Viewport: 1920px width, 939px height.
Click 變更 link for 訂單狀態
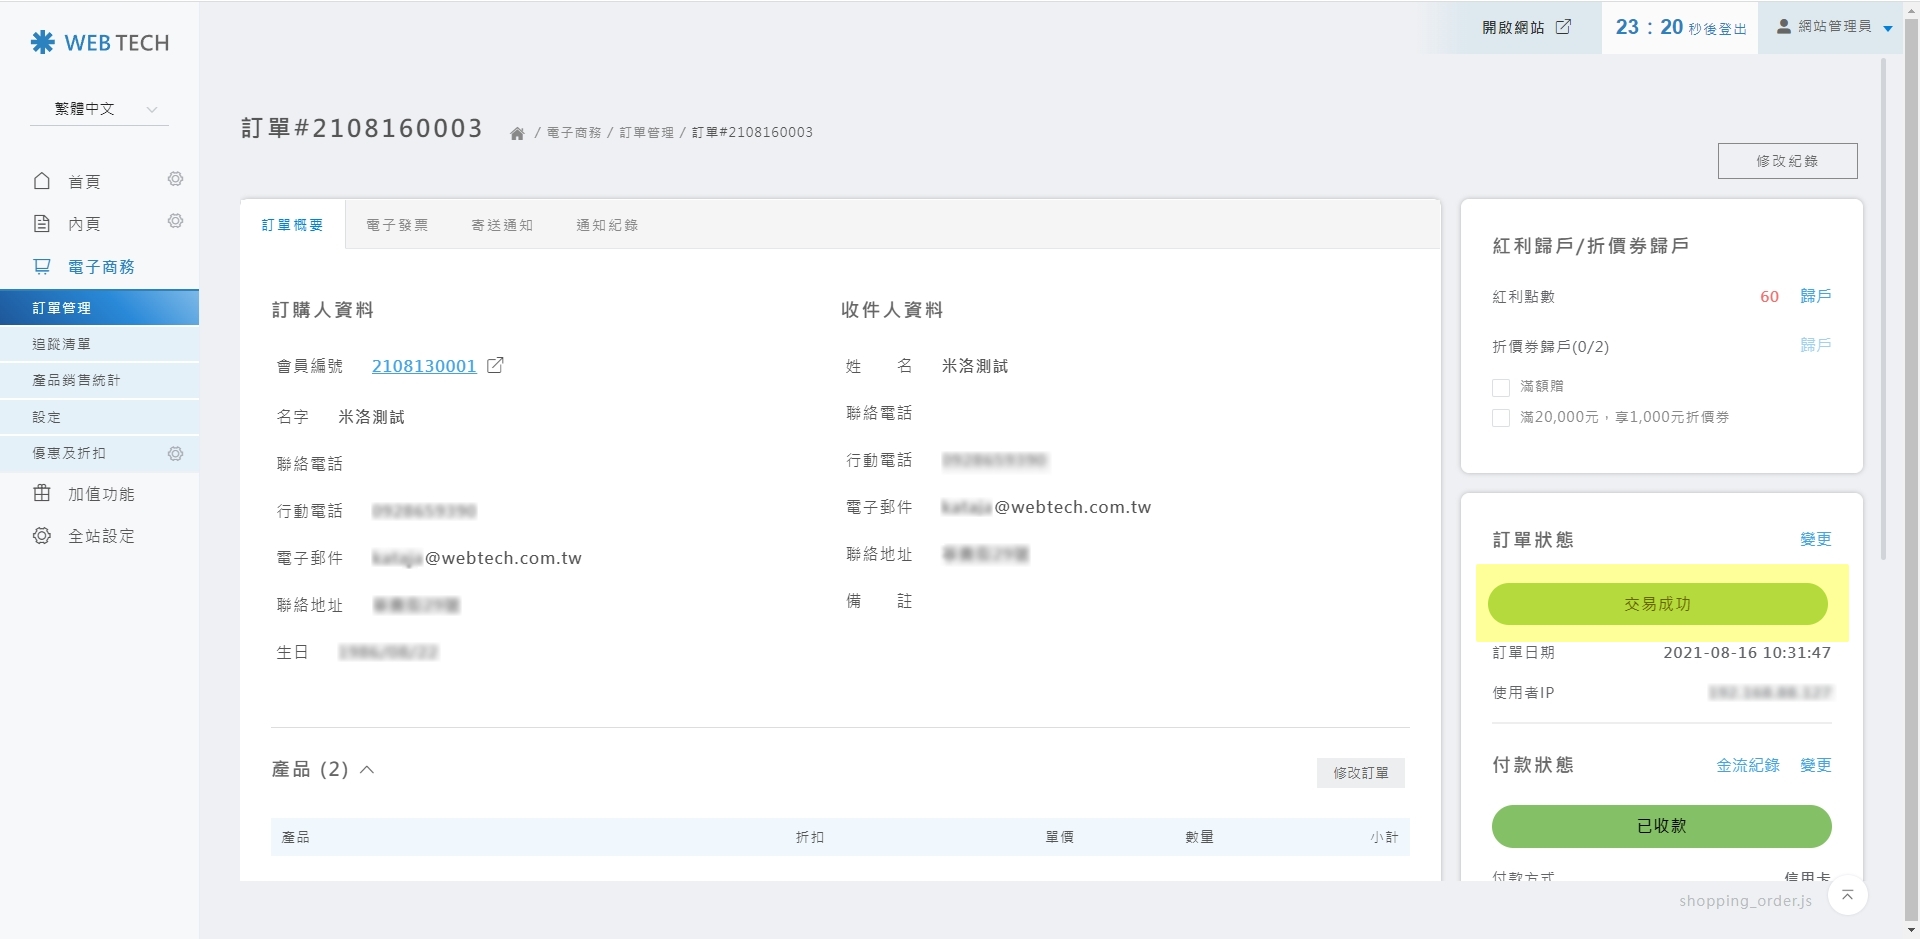coord(1815,540)
